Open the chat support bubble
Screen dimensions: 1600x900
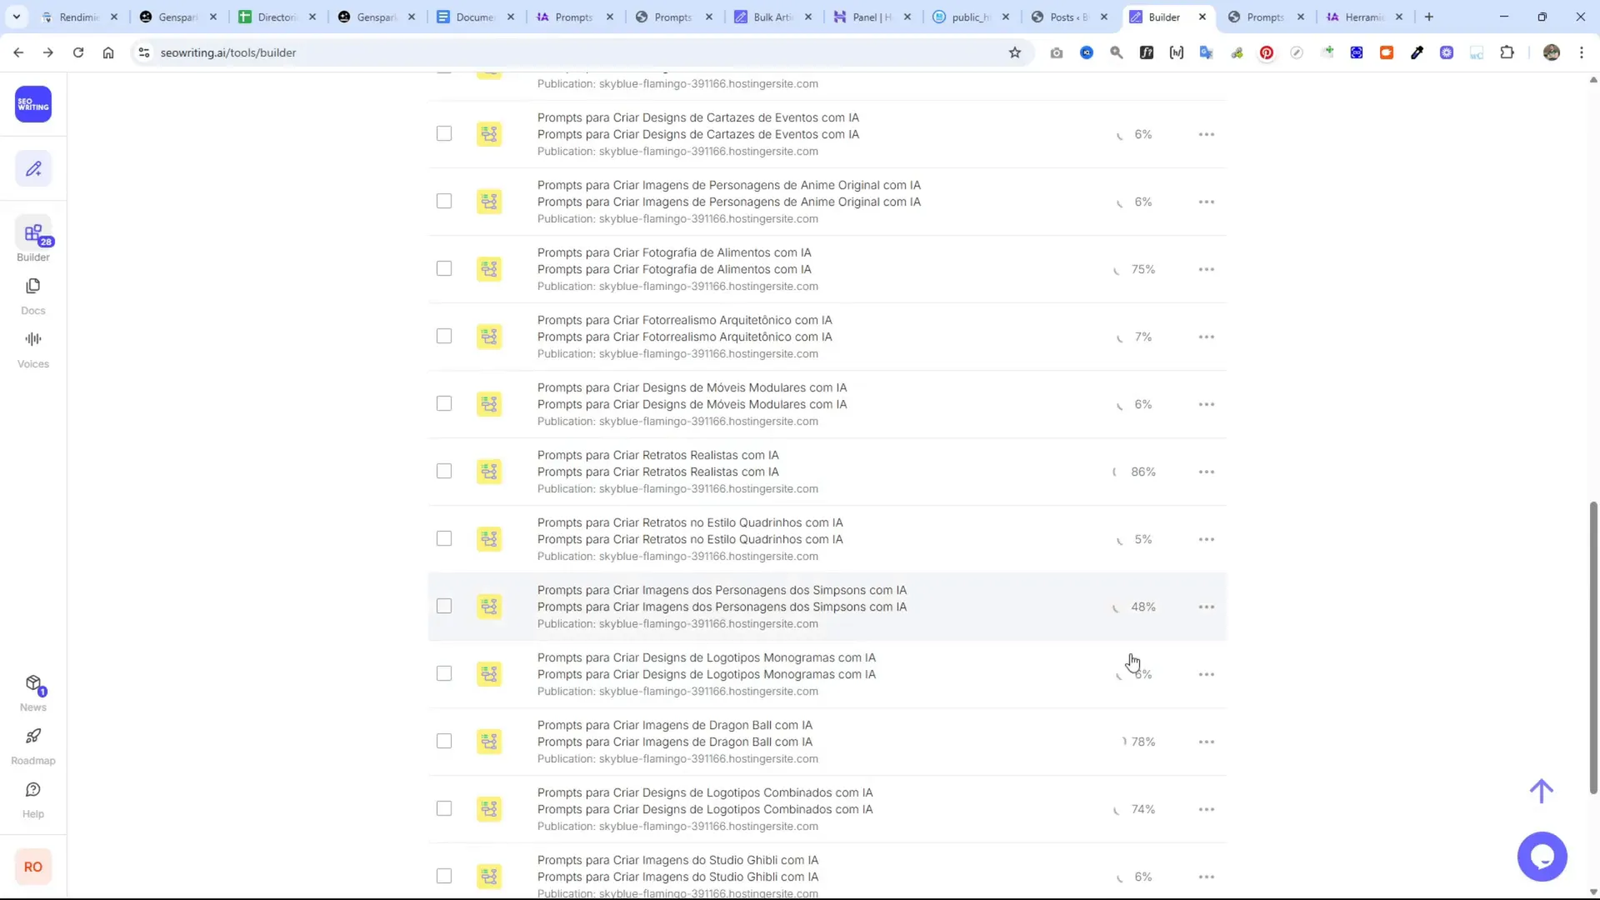click(1541, 856)
